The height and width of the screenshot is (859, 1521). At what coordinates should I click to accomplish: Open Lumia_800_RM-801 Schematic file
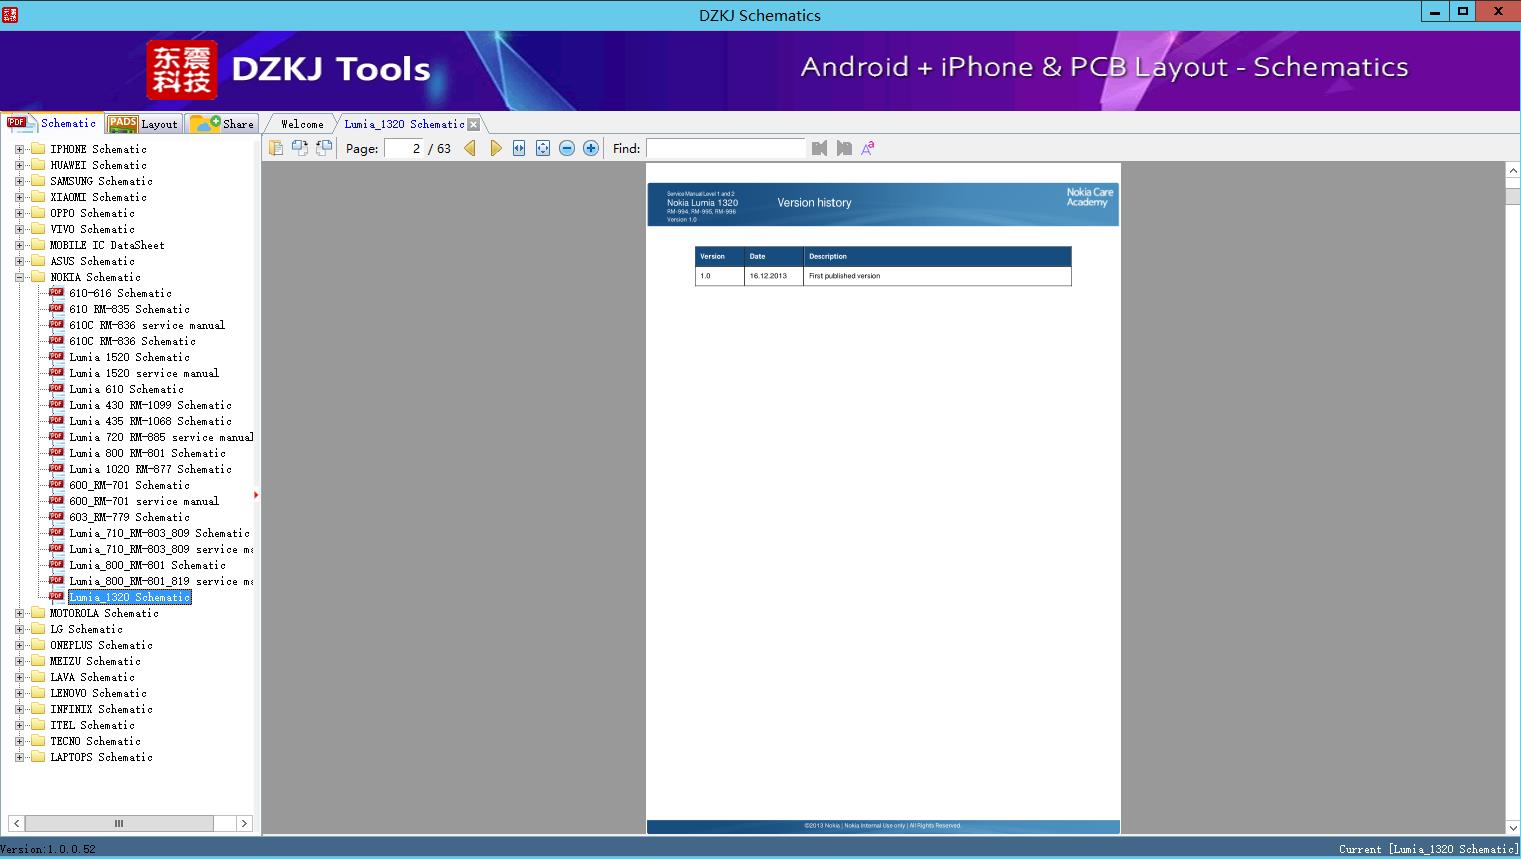147,565
